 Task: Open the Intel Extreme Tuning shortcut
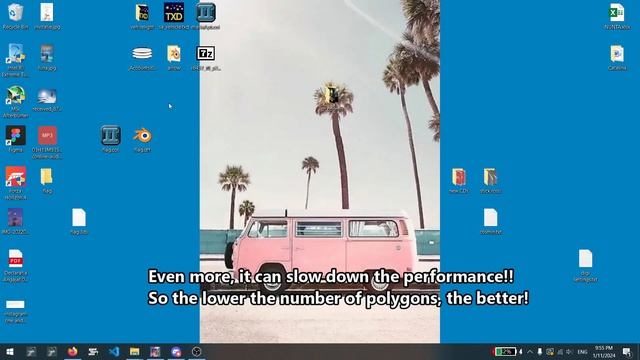[x=16, y=53]
